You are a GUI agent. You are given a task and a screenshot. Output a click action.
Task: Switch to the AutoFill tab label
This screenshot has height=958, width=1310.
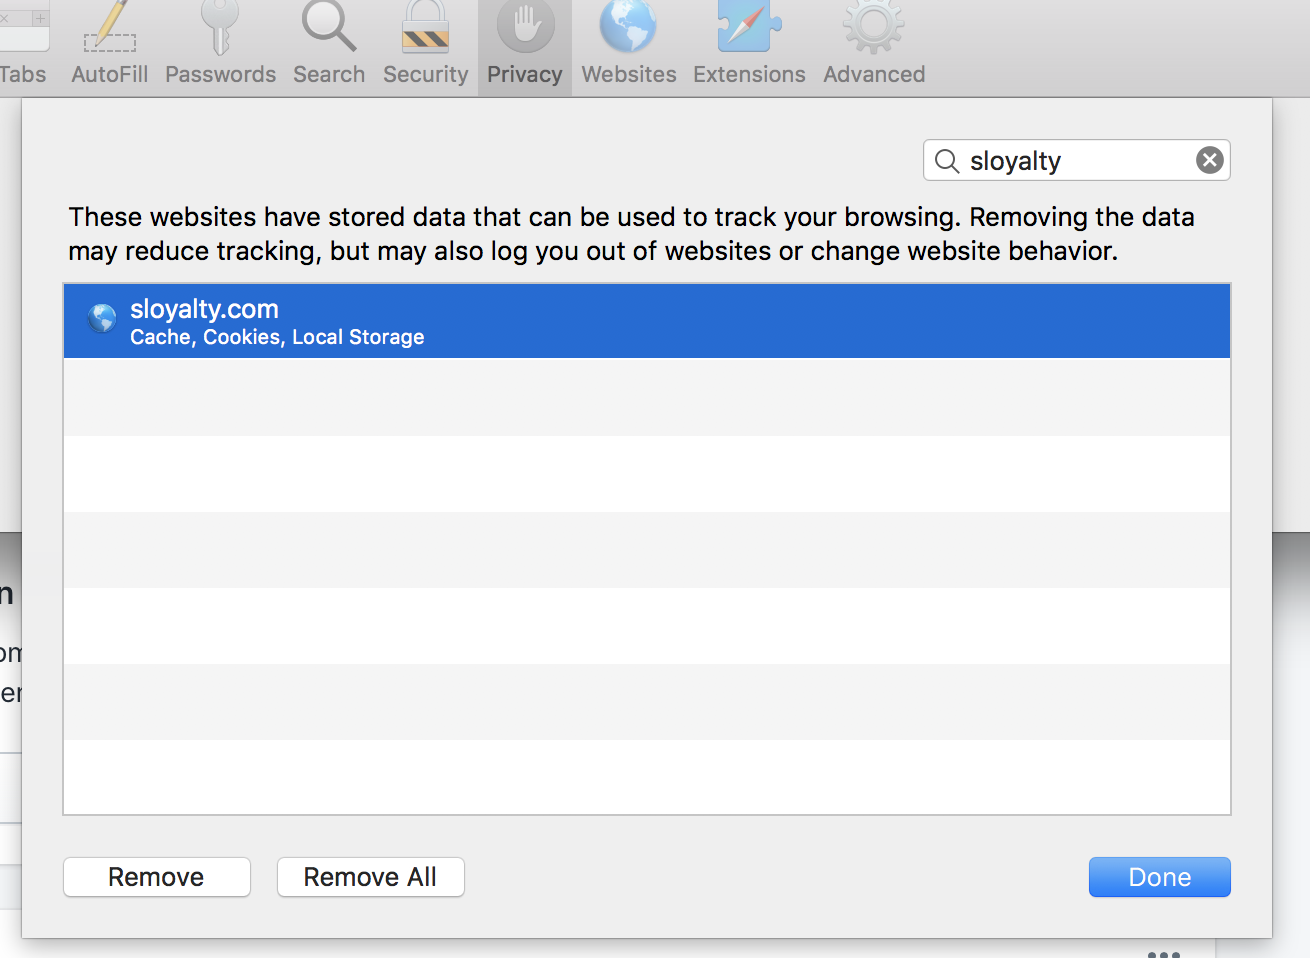pos(110,74)
